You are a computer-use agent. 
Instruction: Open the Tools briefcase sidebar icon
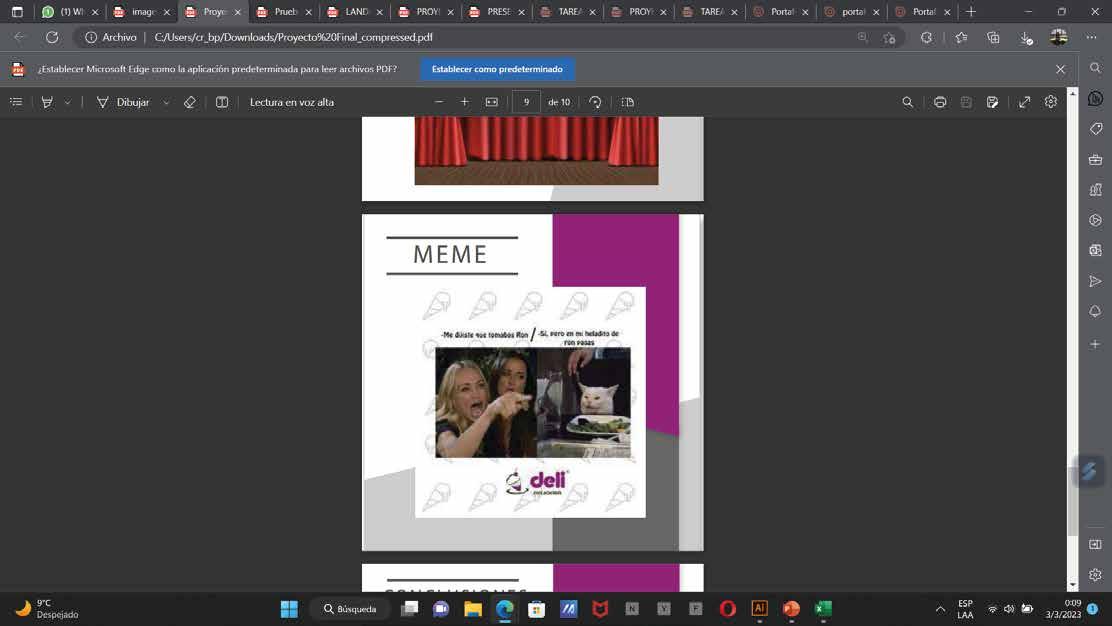coord(1096,160)
